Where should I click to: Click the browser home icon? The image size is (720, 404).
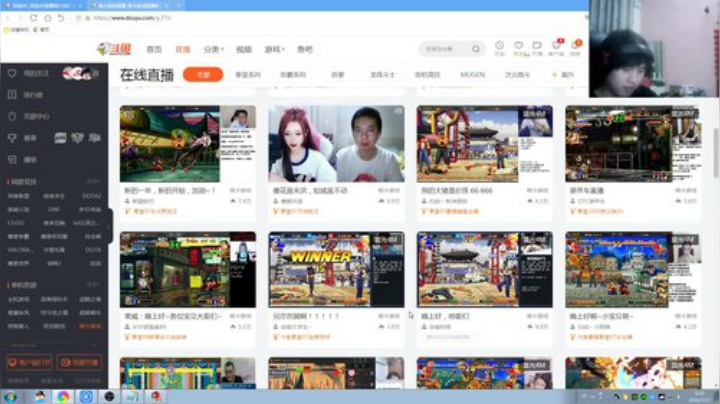click(x=48, y=18)
